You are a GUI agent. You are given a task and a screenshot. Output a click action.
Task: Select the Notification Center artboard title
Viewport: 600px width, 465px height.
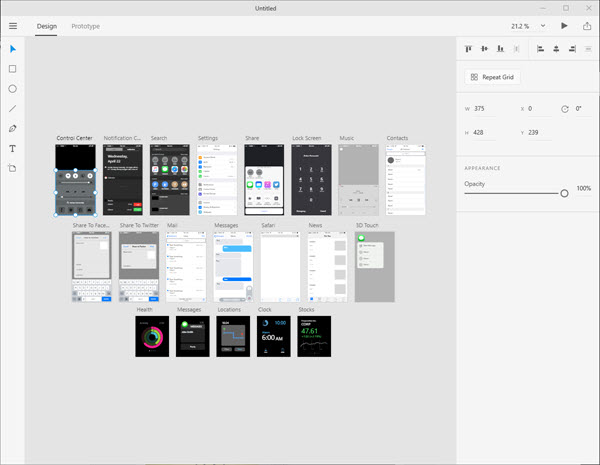pyautogui.click(x=122, y=138)
